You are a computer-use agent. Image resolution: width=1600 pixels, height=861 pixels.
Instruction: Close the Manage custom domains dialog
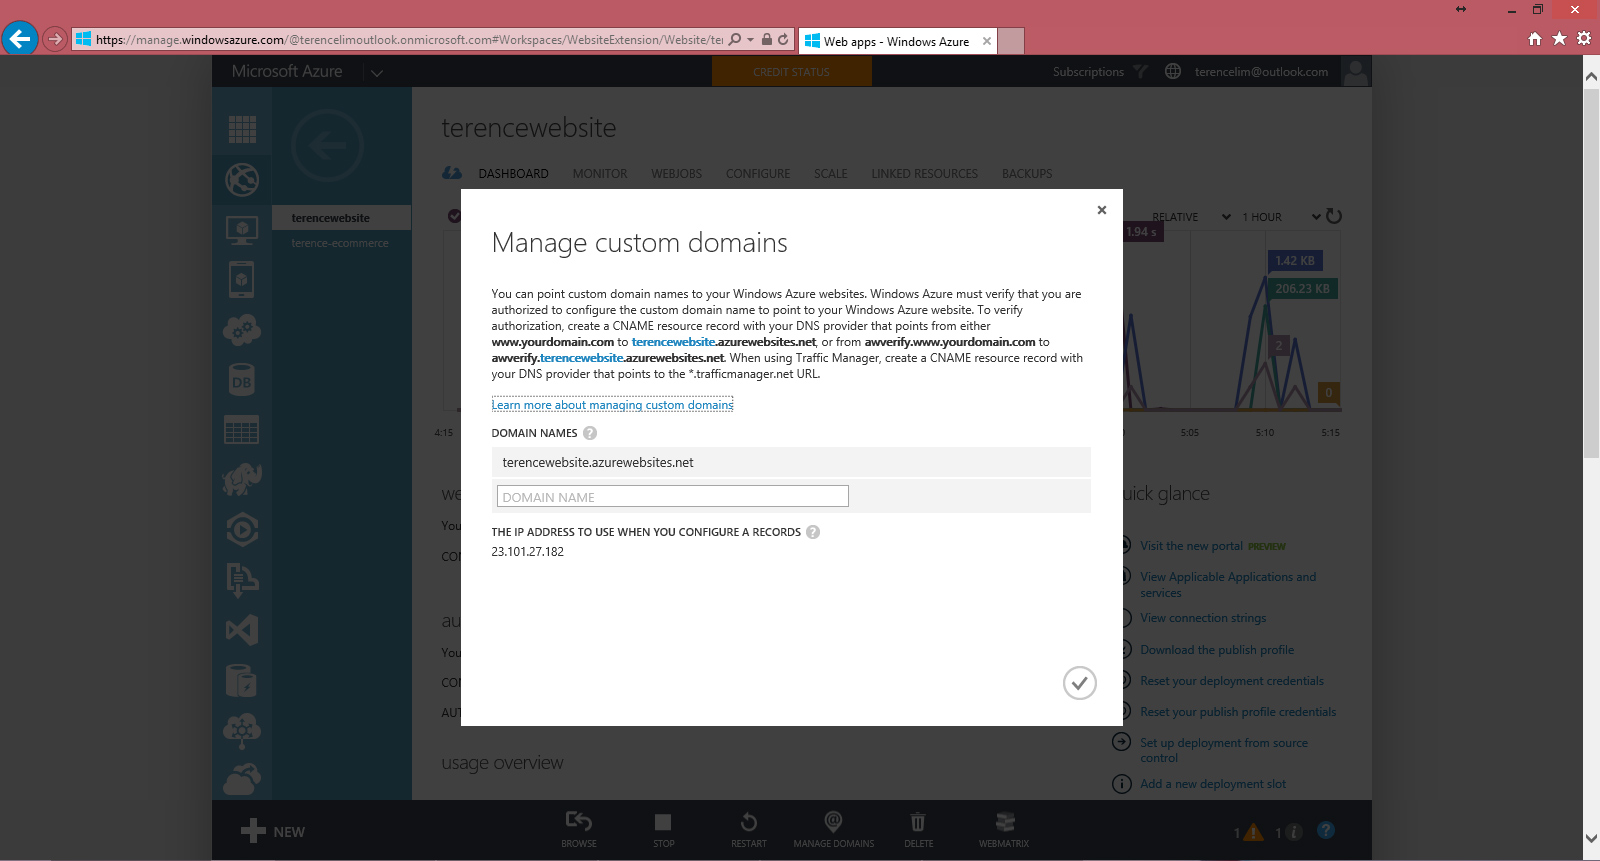click(x=1101, y=210)
